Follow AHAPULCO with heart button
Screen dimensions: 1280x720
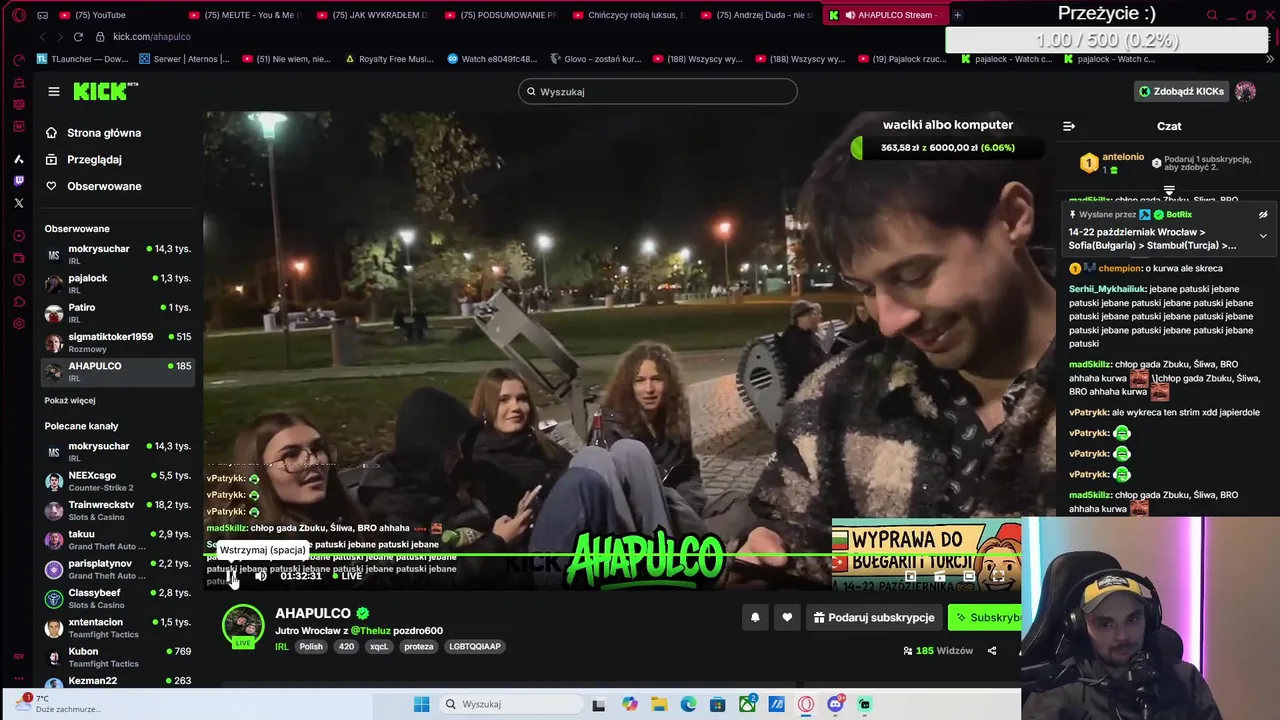(x=787, y=618)
